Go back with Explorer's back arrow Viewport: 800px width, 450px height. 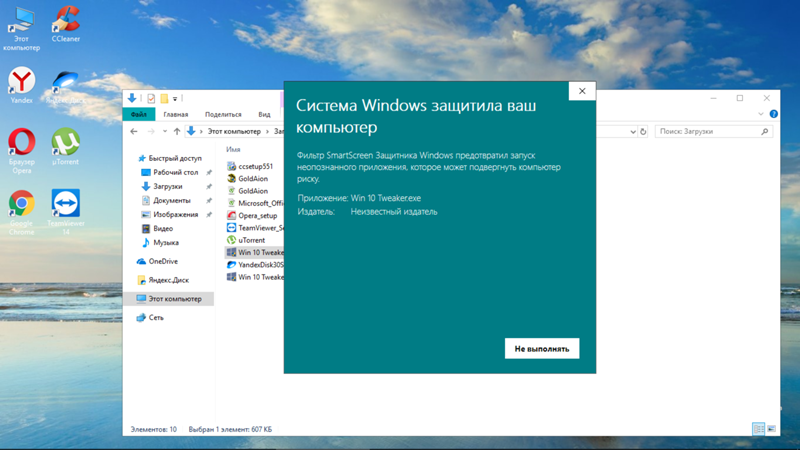point(134,131)
